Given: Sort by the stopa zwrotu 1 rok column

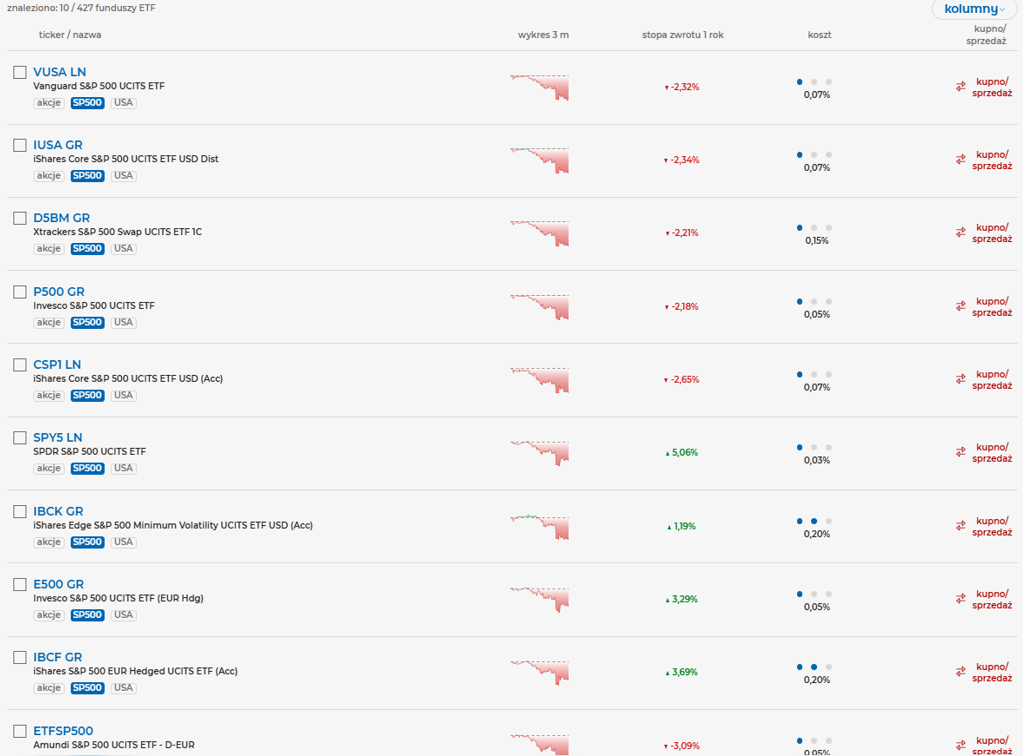Looking at the screenshot, I should [x=682, y=35].
